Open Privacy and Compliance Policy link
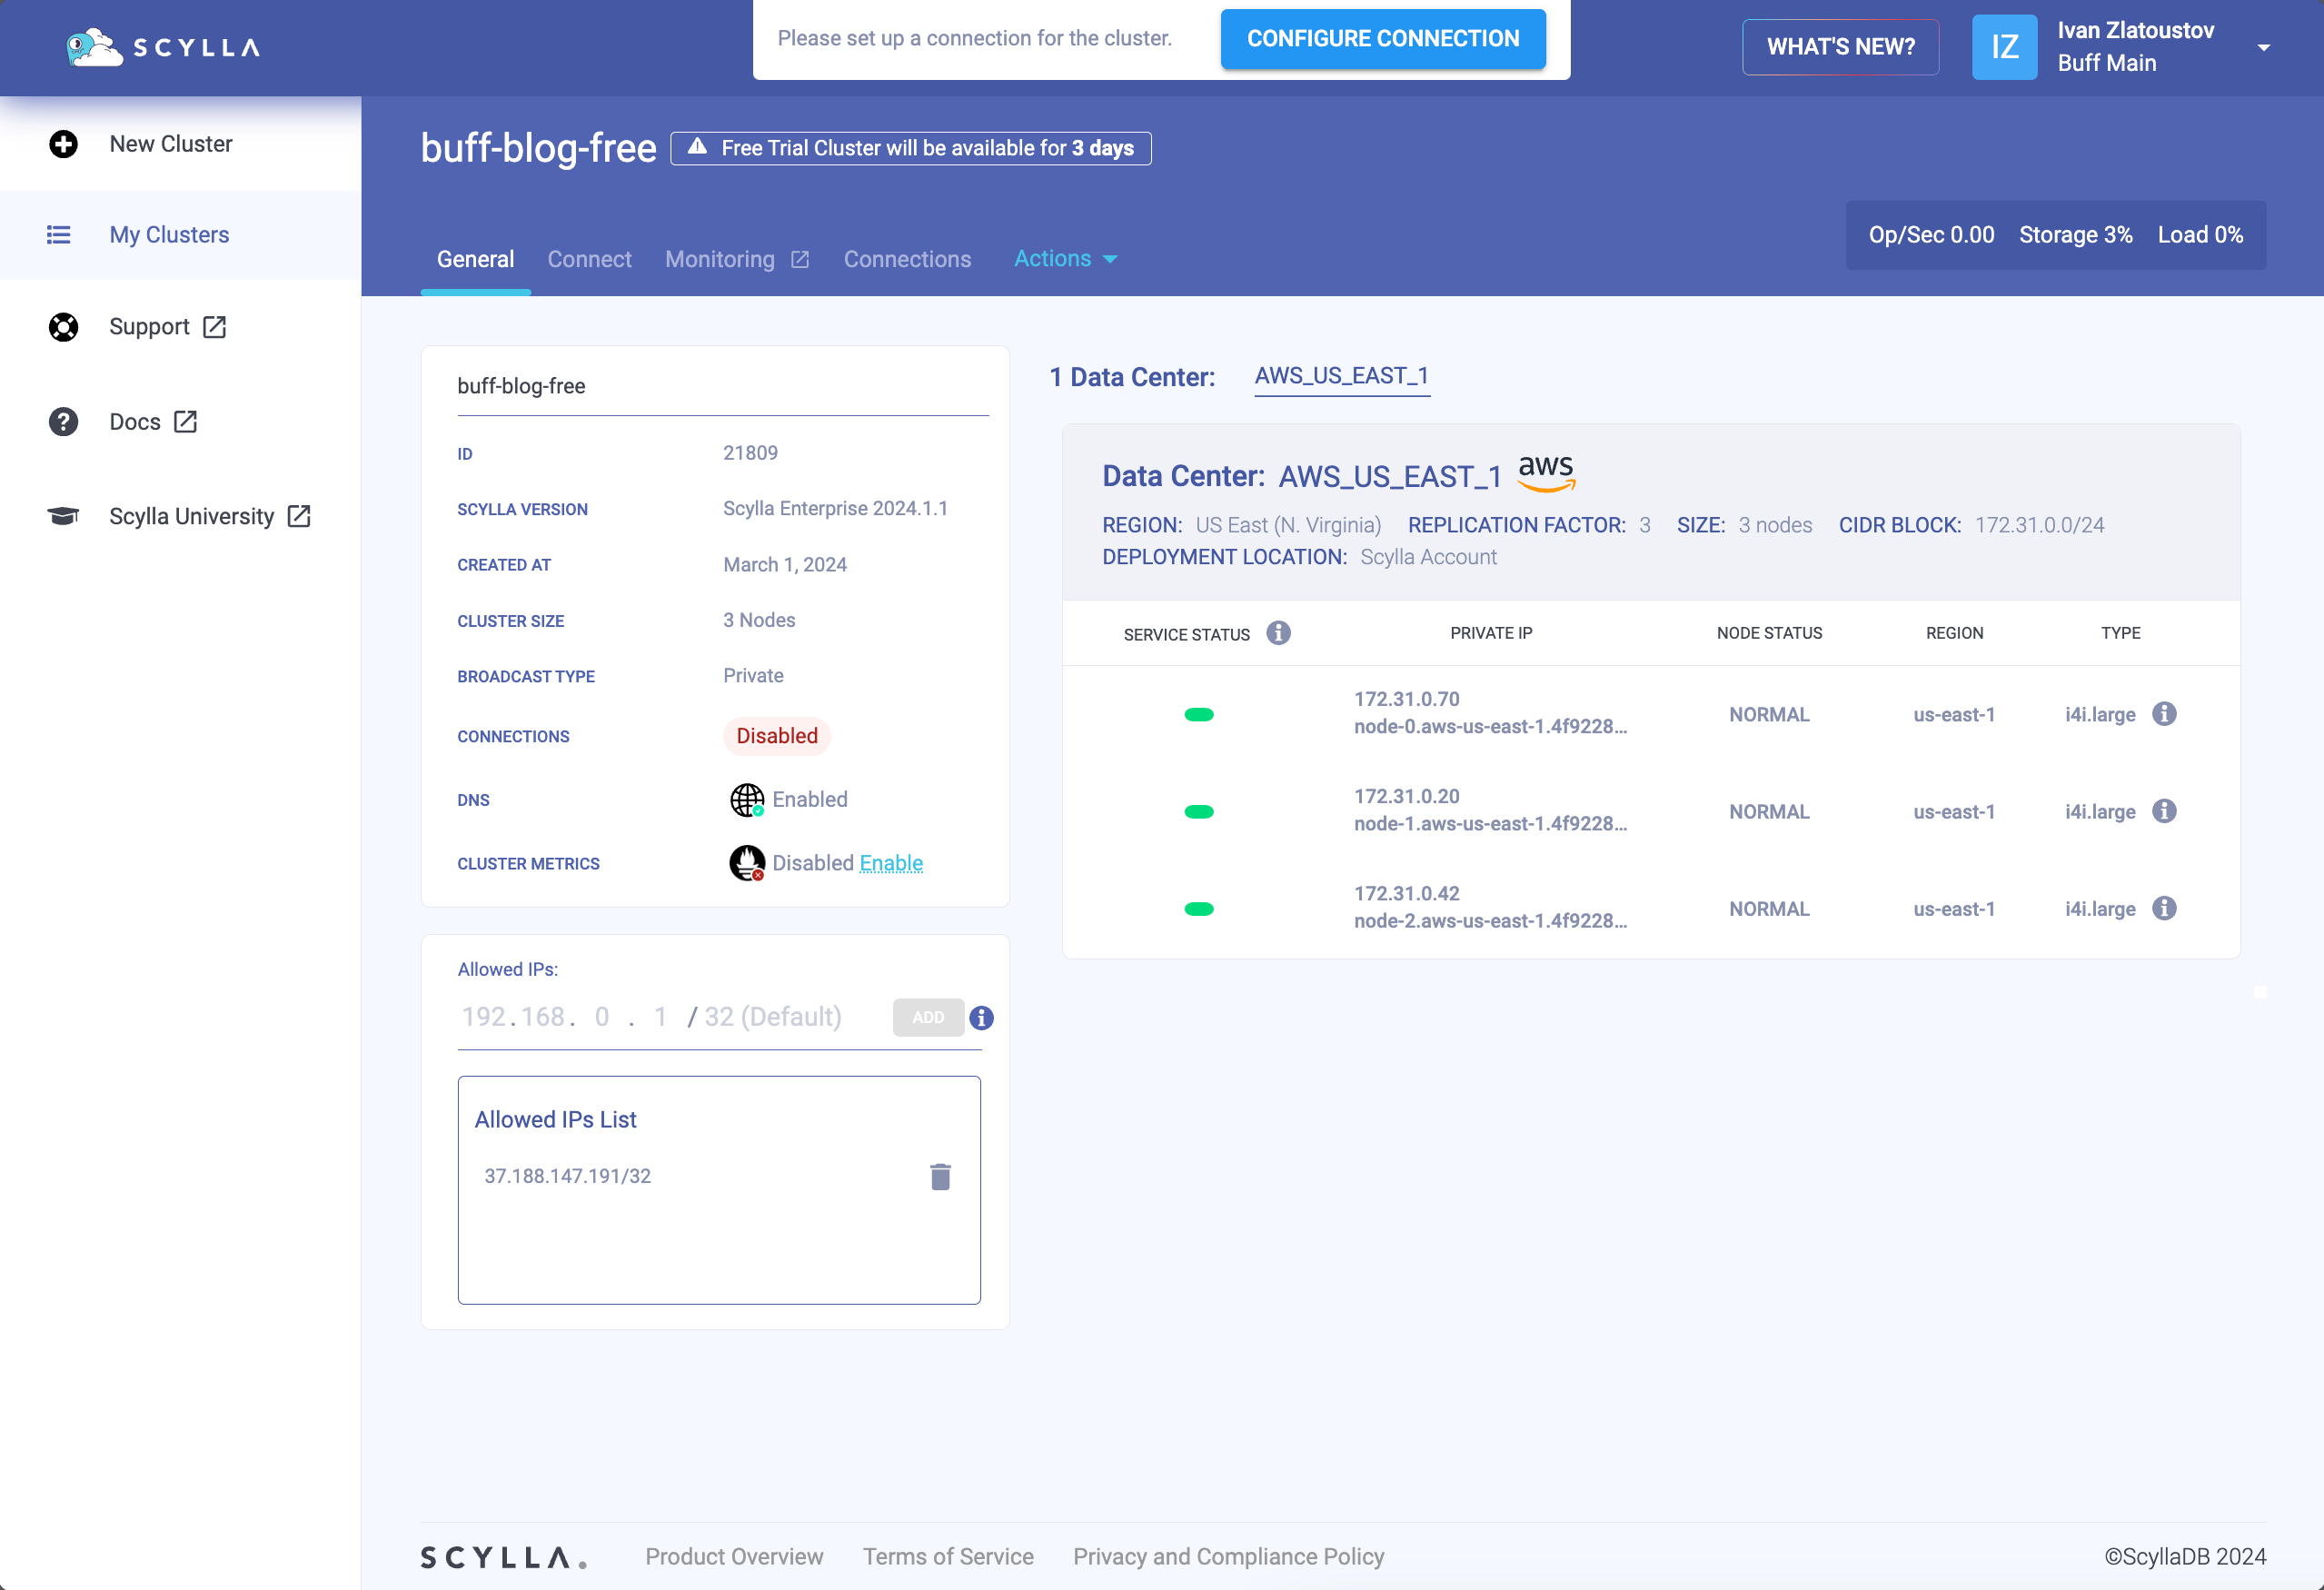This screenshot has width=2324, height=1590. tap(1229, 1557)
